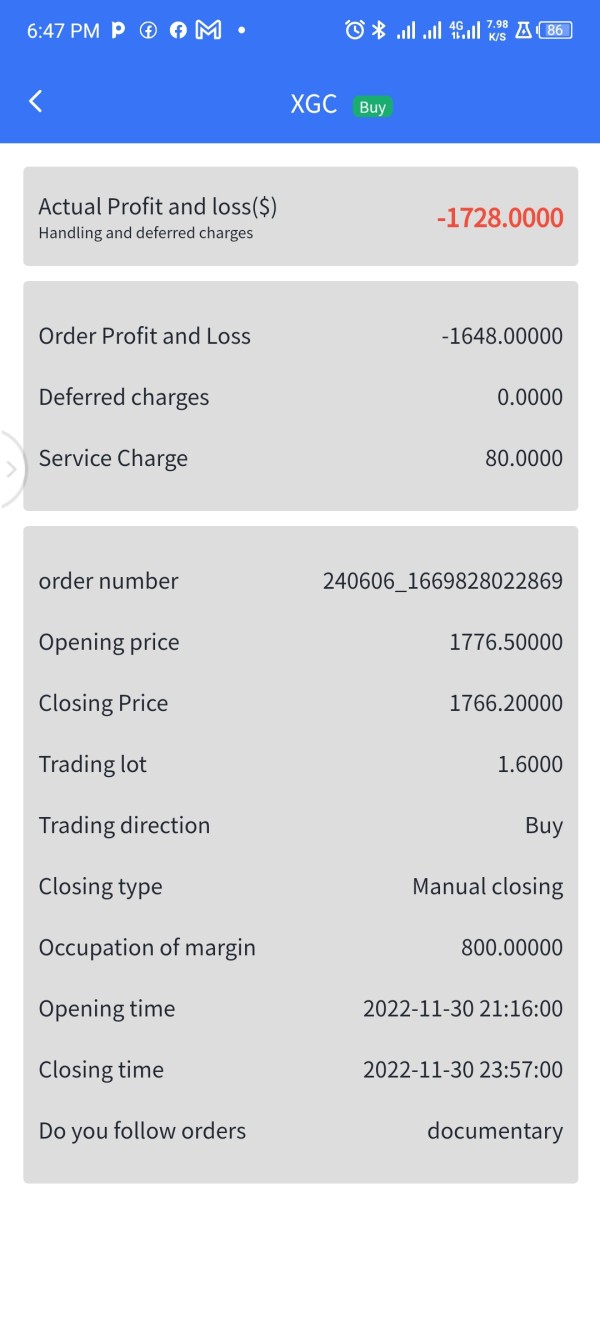Tap the documentary follow orders value
600x1333 pixels.
click(x=495, y=1131)
